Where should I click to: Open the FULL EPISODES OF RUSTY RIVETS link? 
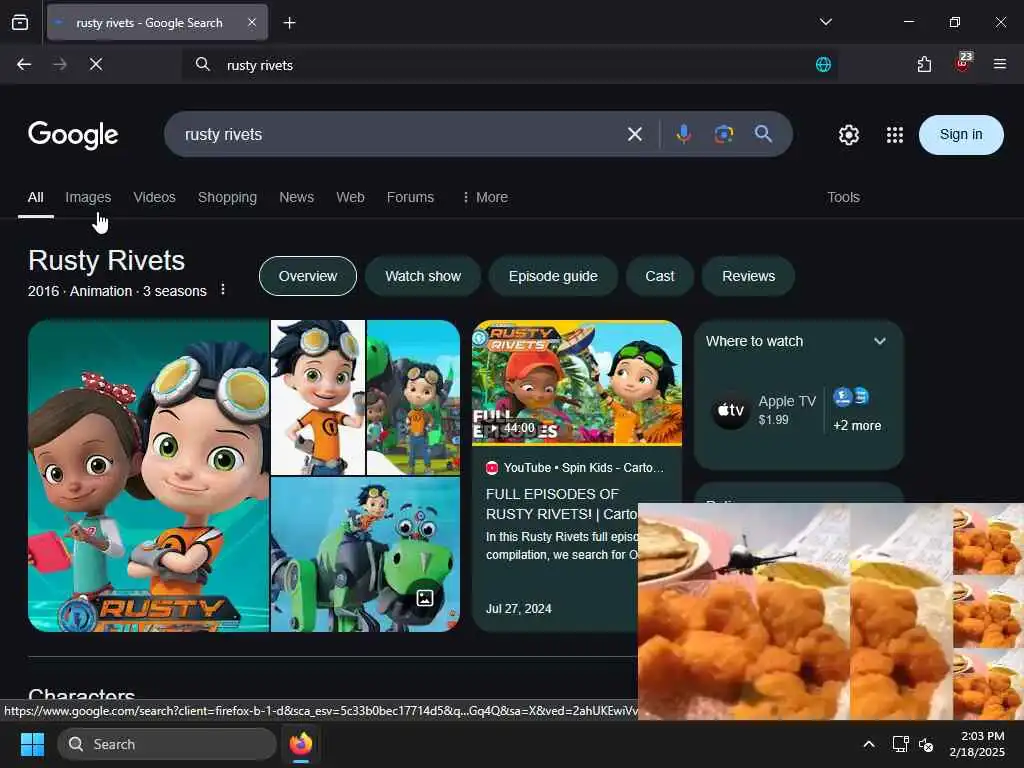(x=562, y=504)
